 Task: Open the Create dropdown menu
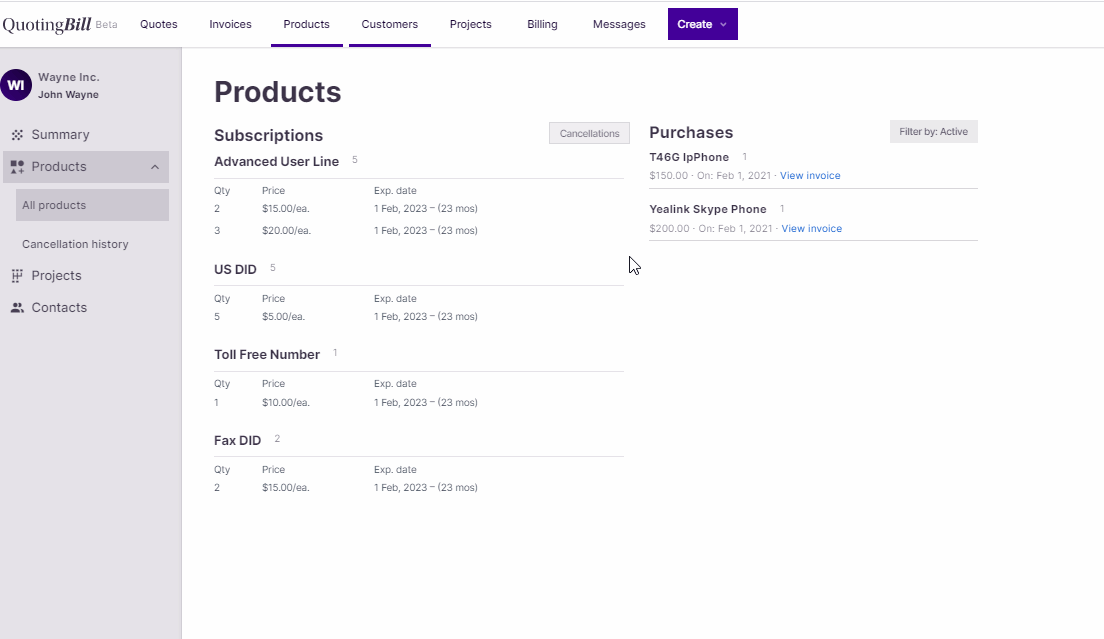click(x=702, y=24)
